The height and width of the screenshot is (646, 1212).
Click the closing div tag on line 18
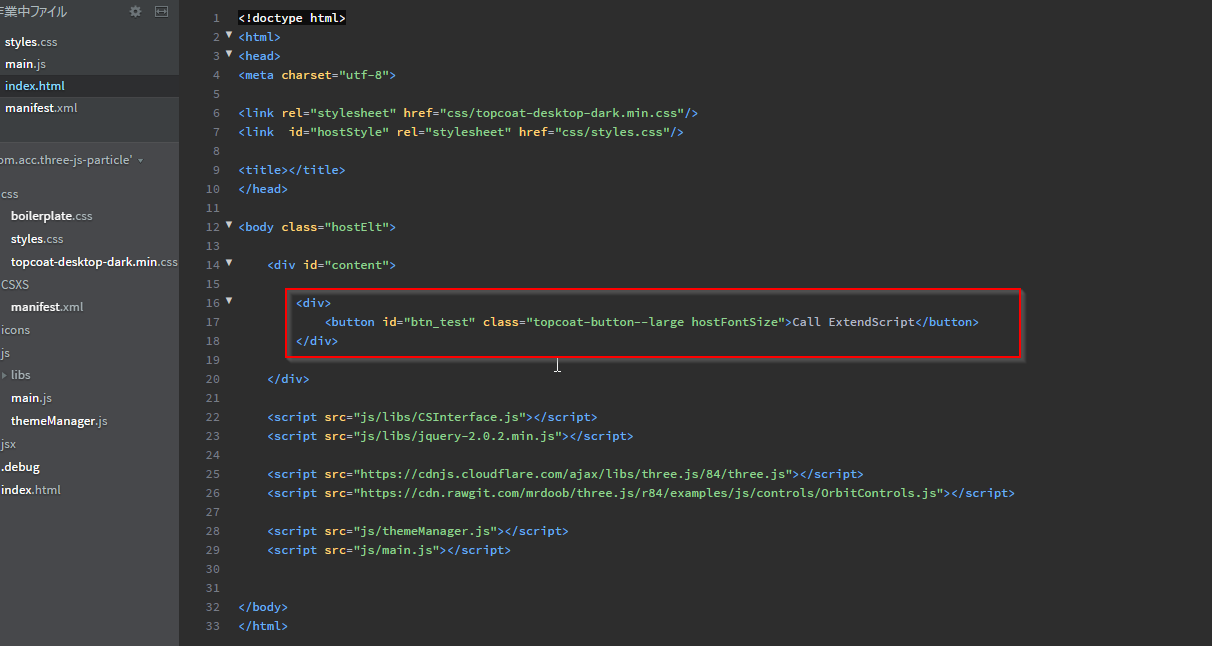click(x=317, y=341)
